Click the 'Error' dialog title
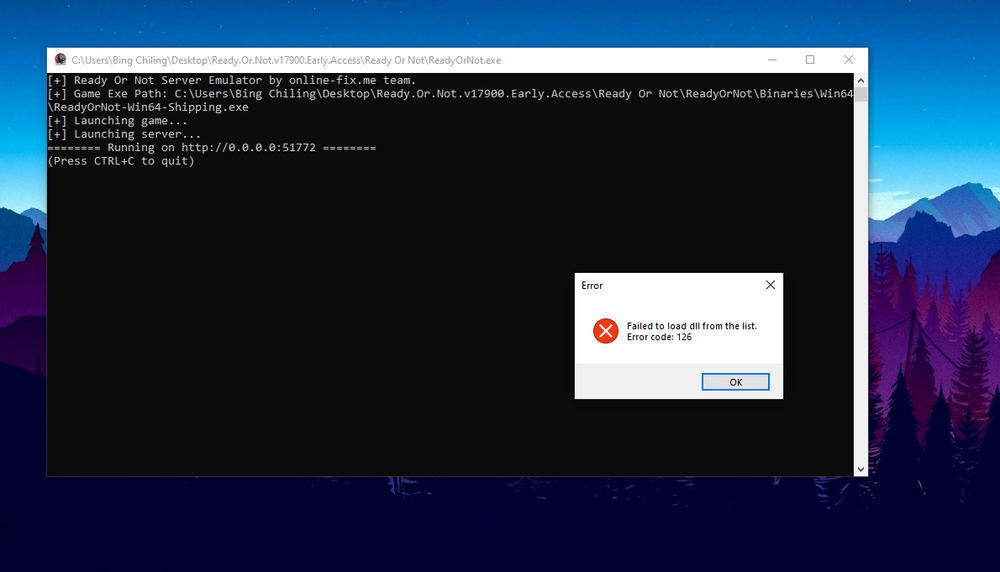 pos(592,286)
